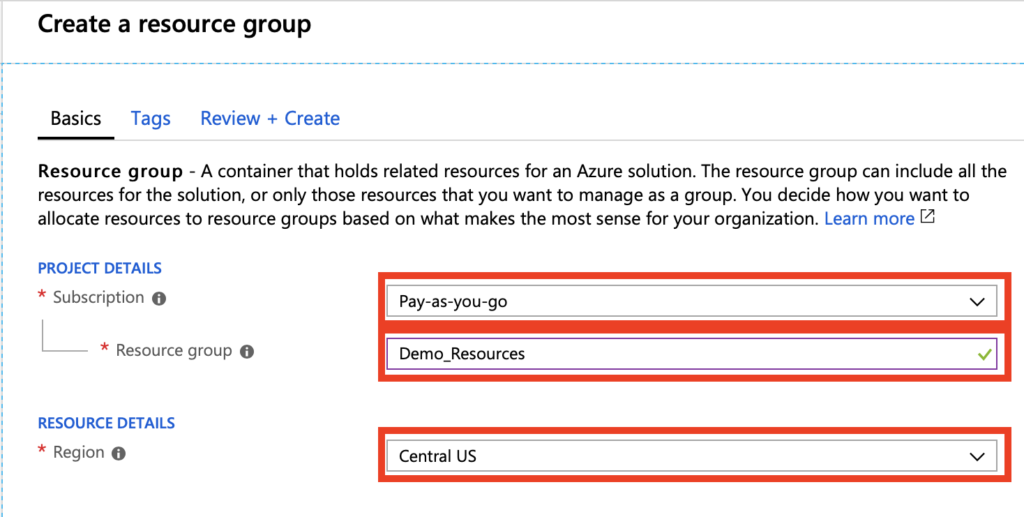Click the PROJECT DETAILS section heading
This screenshot has height=517, width=1024.
(x=100, y=268)
